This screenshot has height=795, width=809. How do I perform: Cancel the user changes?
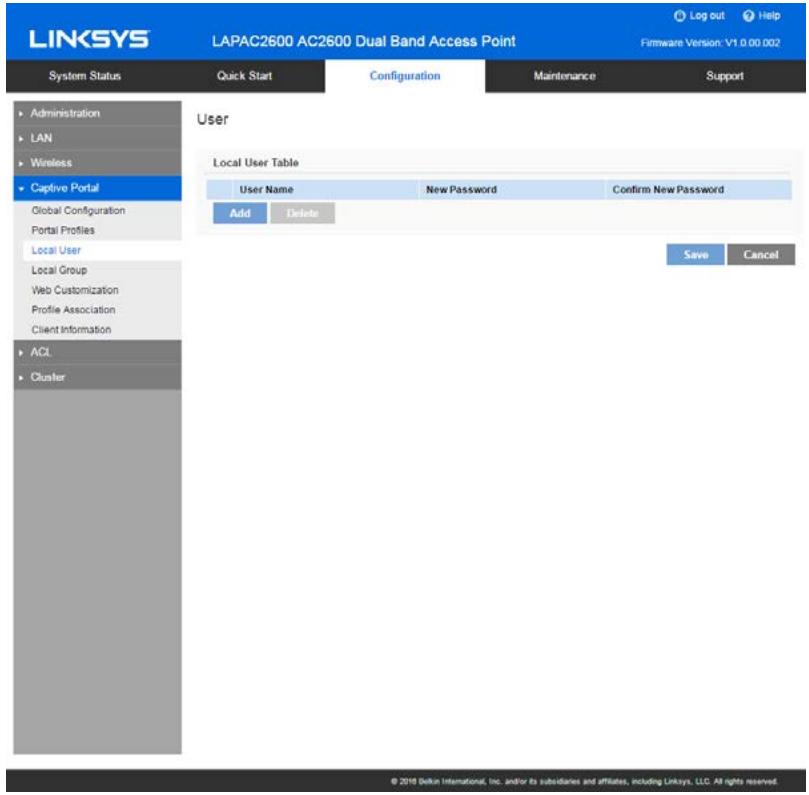(761, 254)
